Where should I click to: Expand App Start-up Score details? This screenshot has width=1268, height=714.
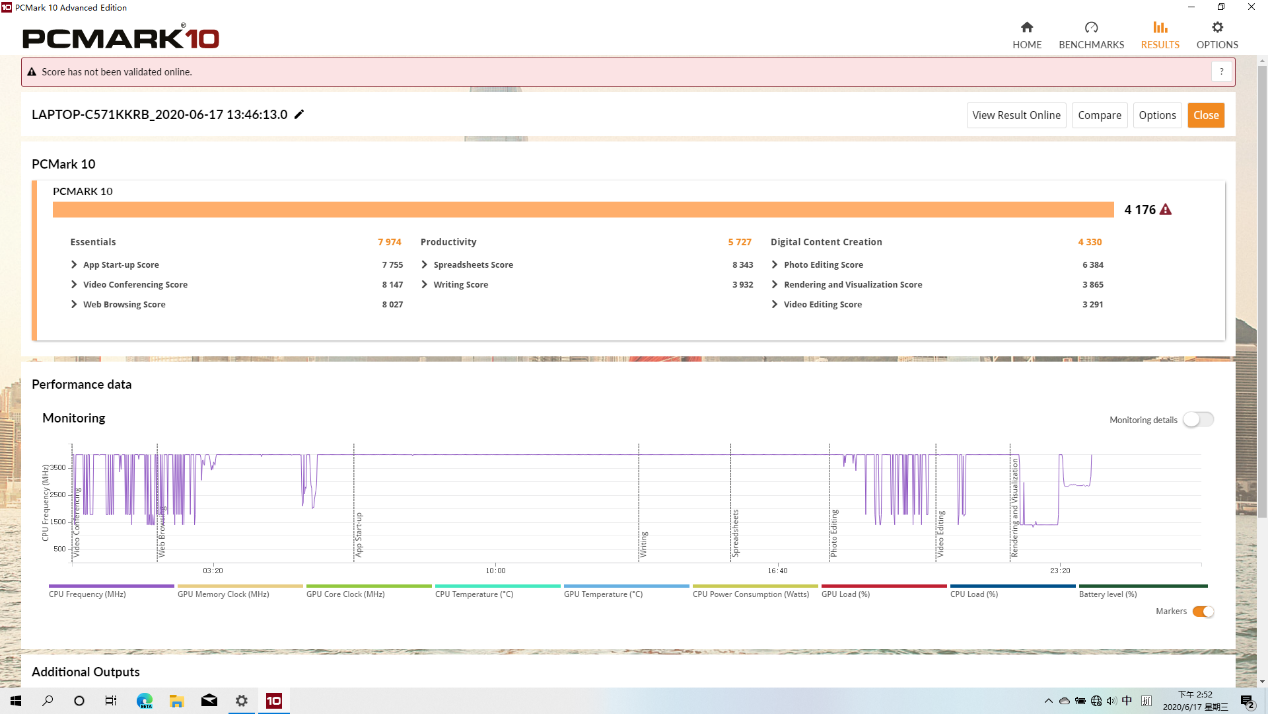pos(75,265)
